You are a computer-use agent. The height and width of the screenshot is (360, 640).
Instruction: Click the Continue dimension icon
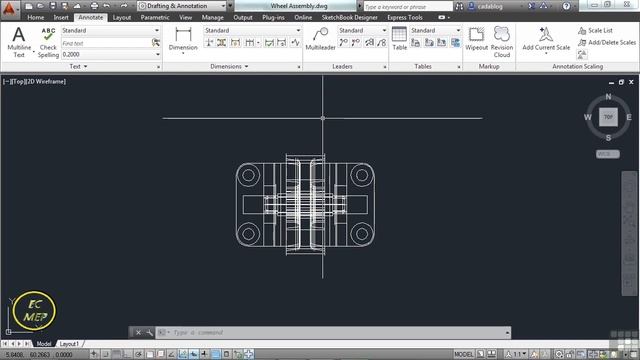(250, 42)
